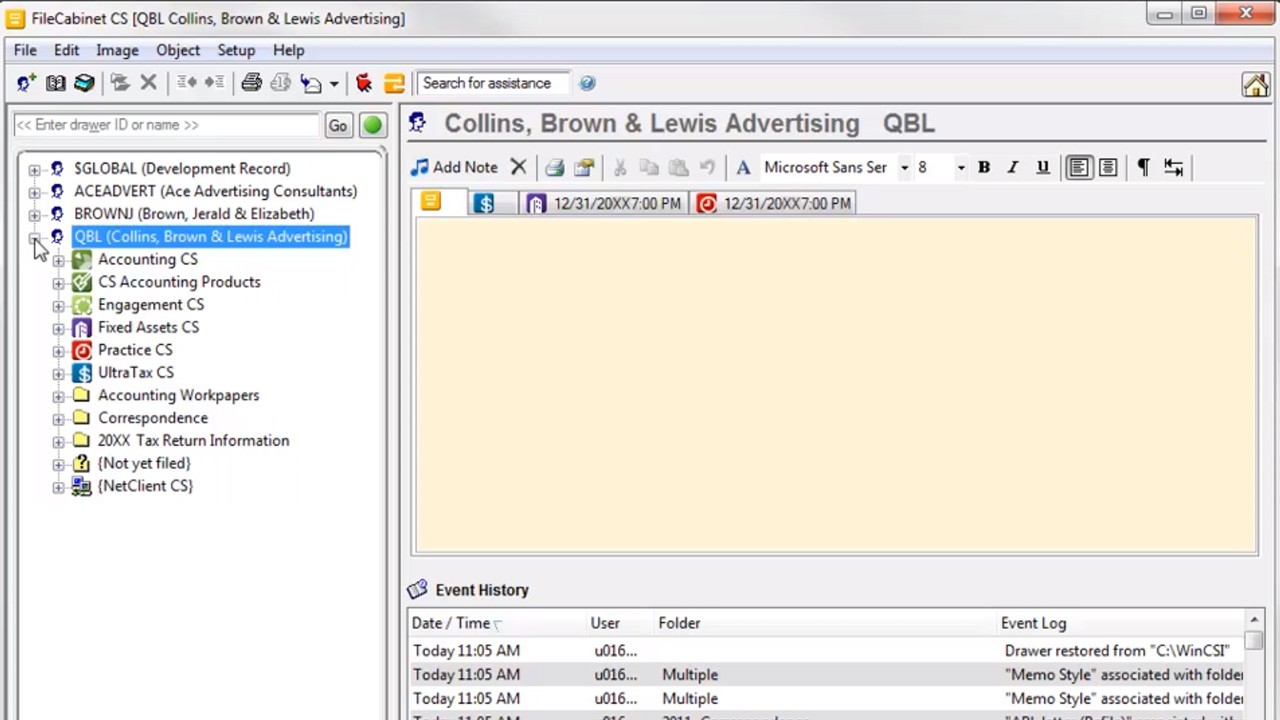Open the Microsoft Sans Serif font dropdown

tap(903, 167)
